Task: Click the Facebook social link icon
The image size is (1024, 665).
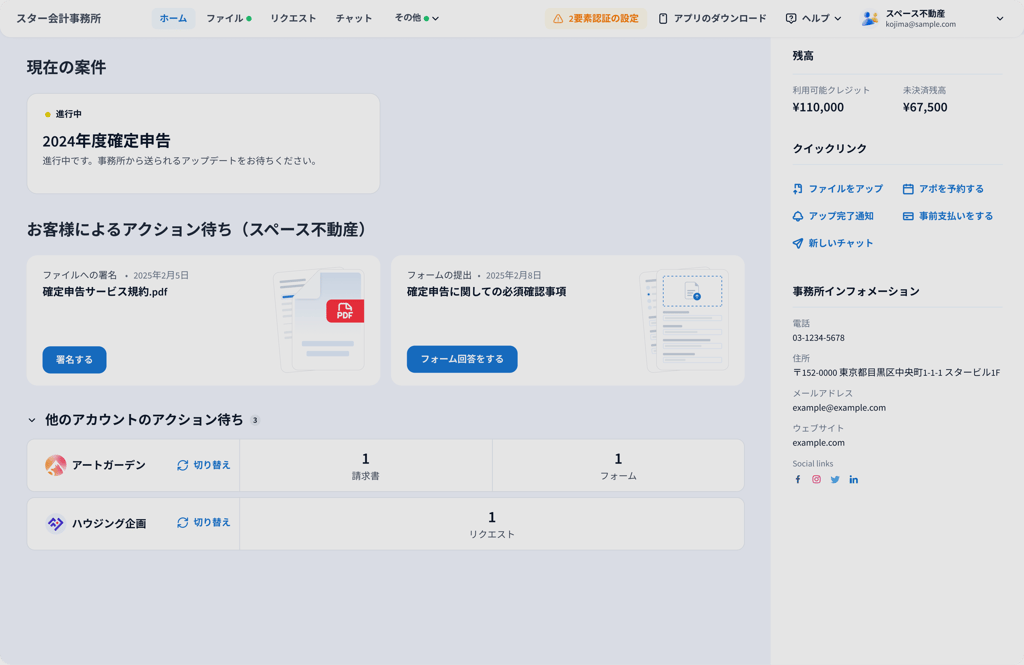Action: pos(797,480)
